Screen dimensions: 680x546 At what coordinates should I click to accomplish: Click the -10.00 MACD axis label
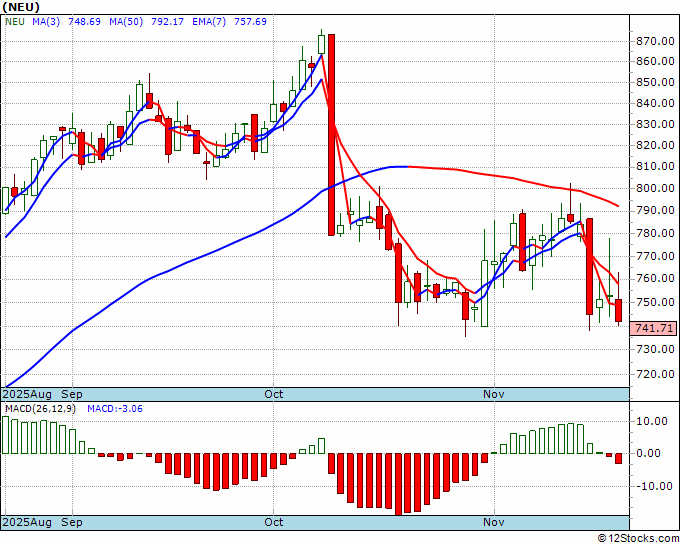click(655, 486)
